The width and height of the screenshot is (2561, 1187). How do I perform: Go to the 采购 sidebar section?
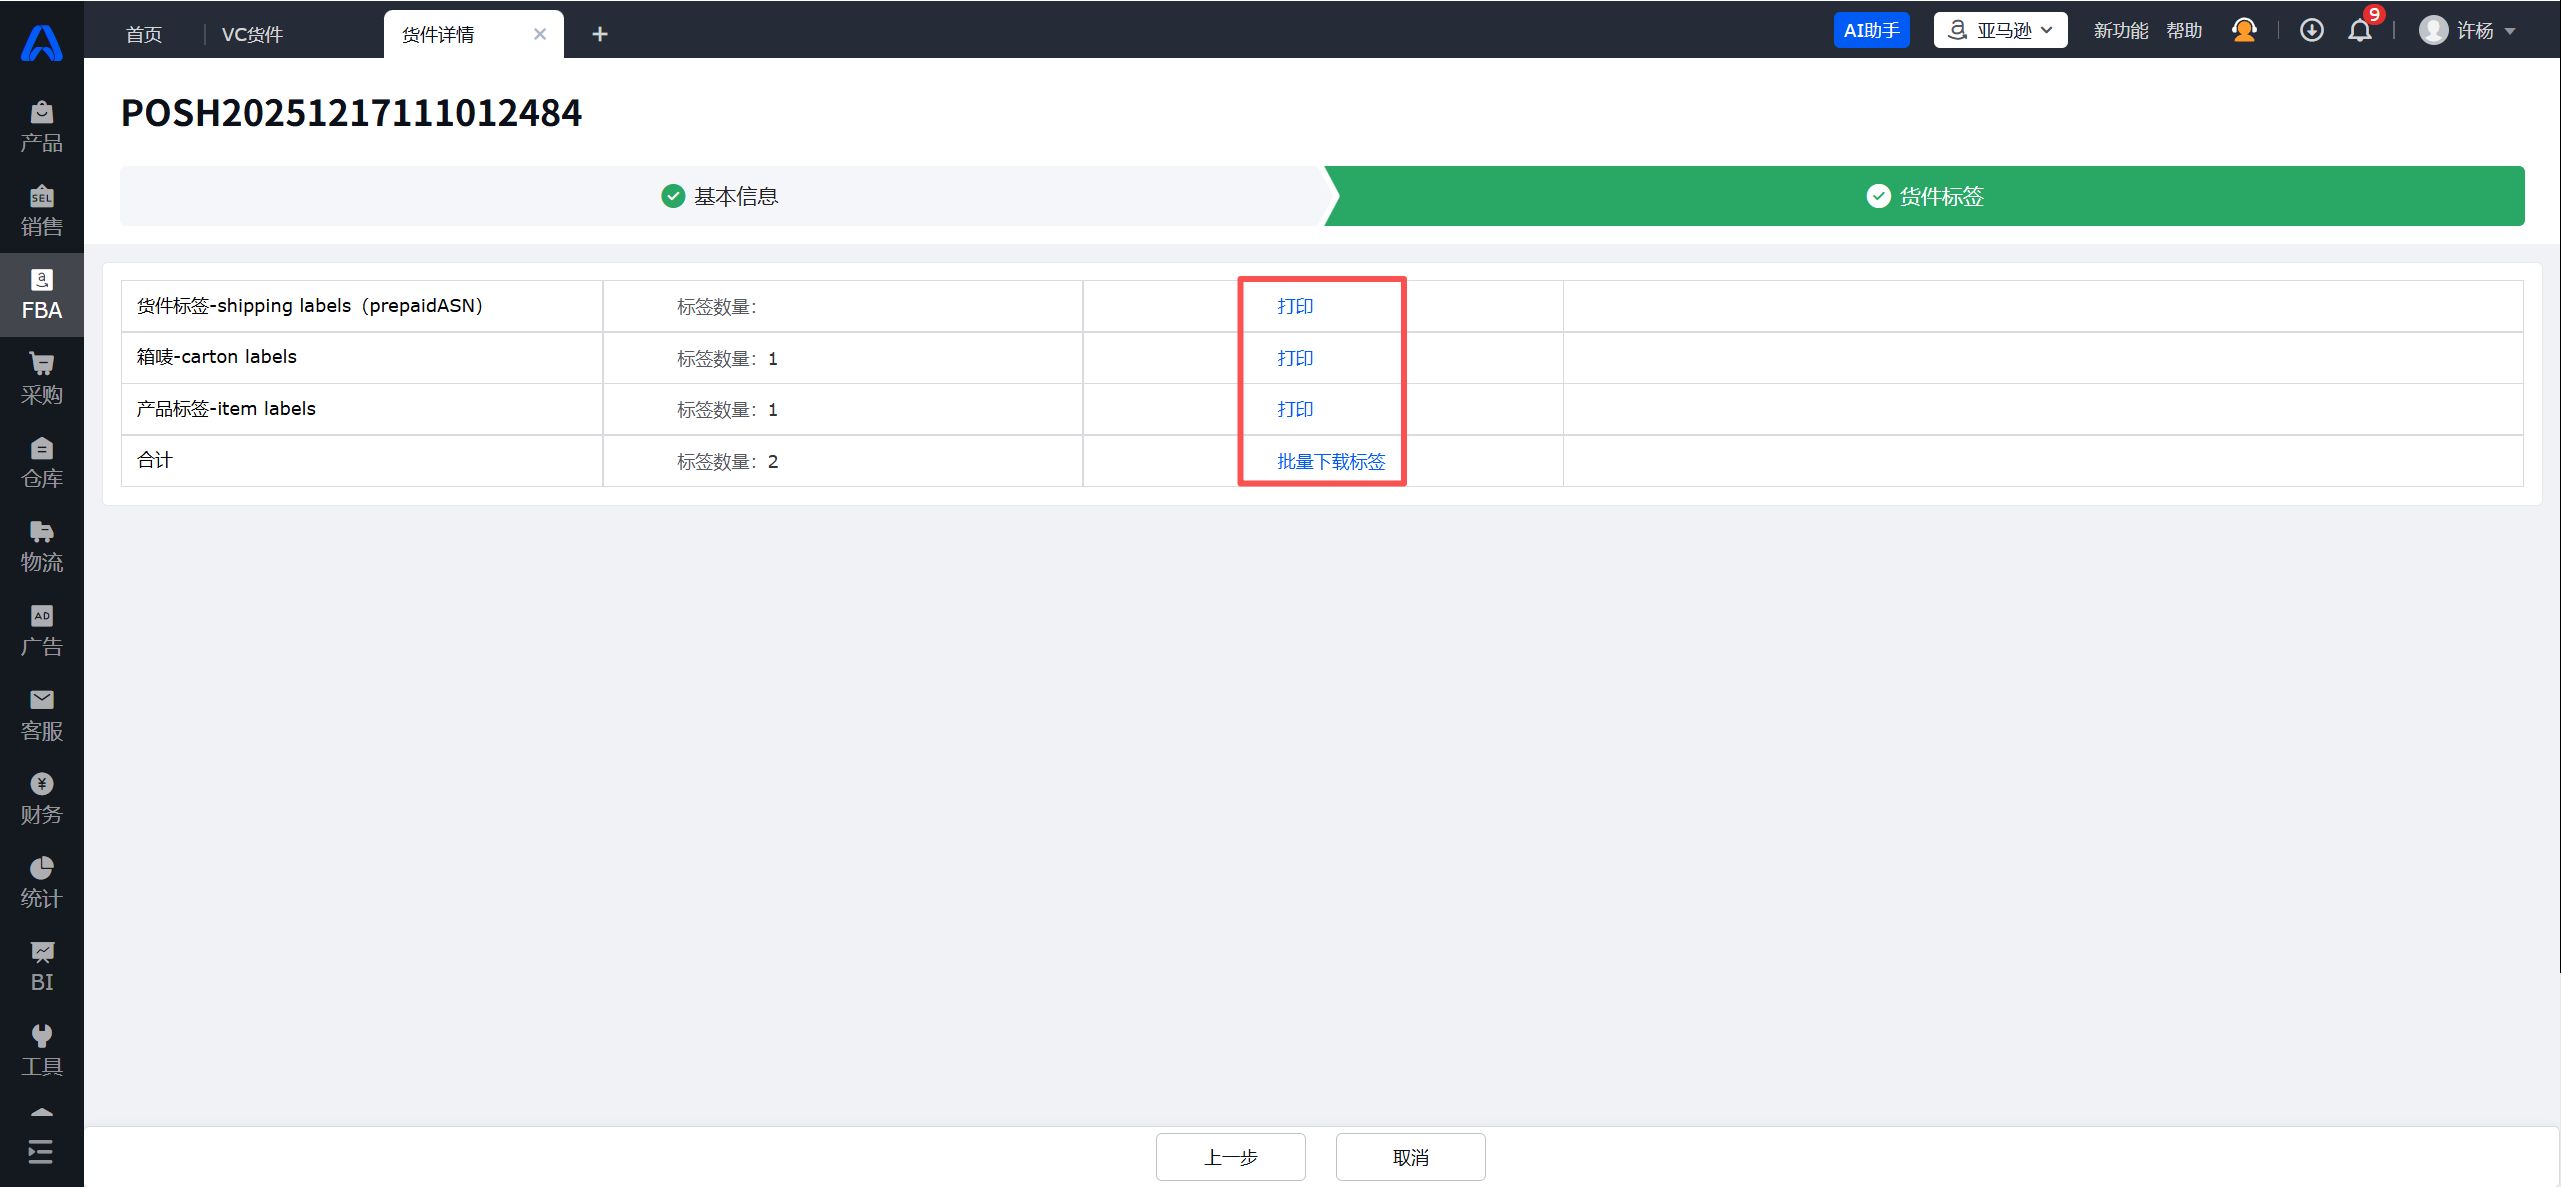click(41, 379)
